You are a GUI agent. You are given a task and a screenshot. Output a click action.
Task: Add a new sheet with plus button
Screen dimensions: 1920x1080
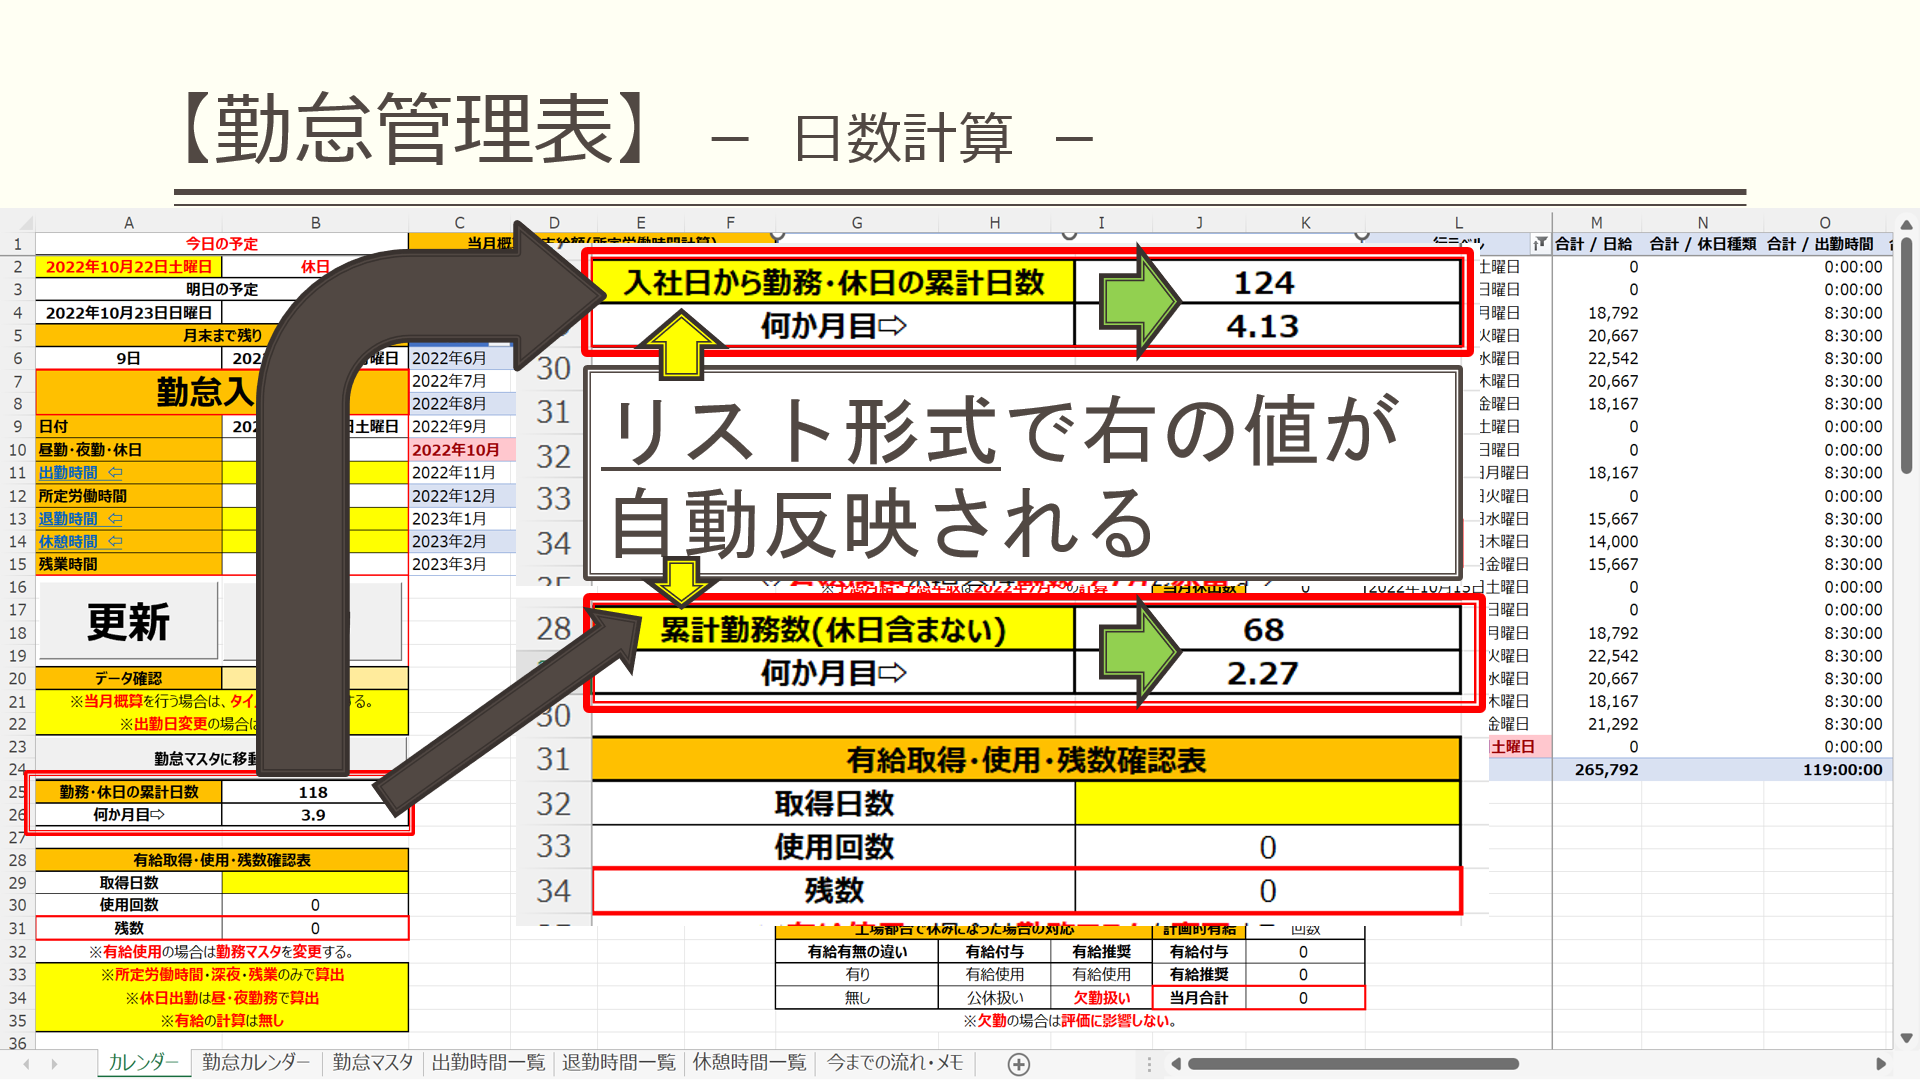pyautogui.click(x=1018, y=1064)
